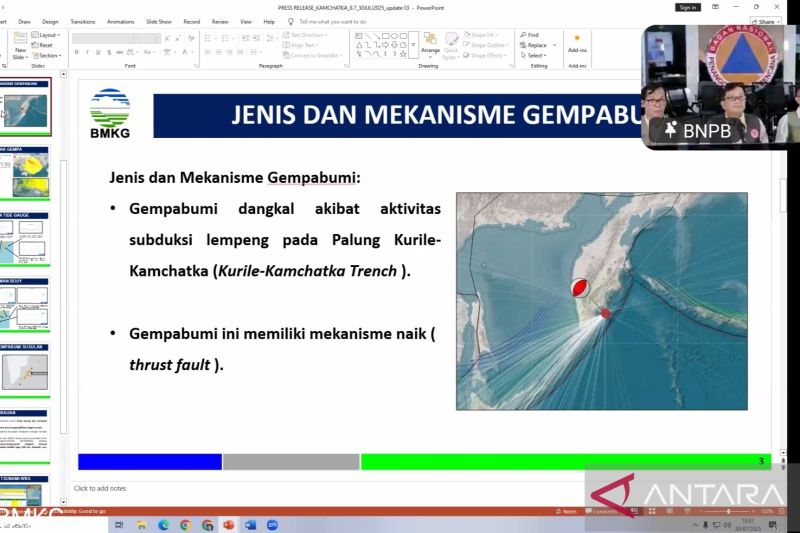Open PowerPoint from the Windows taskbar
This screenshot has height=533, width=800.
[228, 524]
